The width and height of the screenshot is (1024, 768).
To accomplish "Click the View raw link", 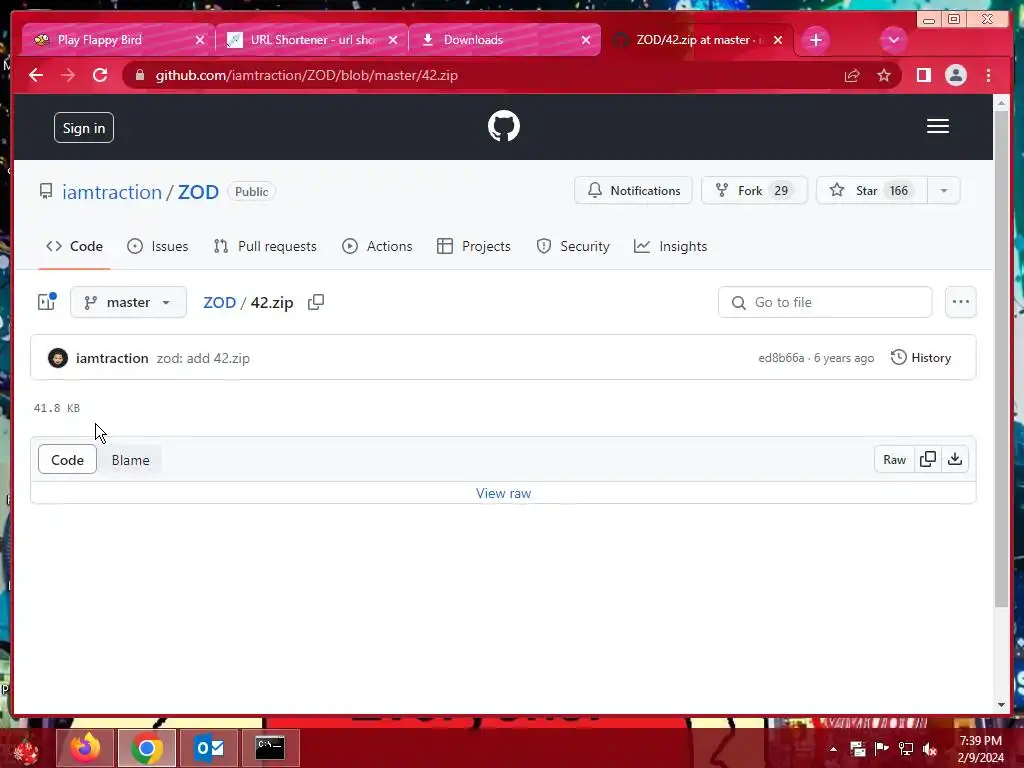I will 504,494.
